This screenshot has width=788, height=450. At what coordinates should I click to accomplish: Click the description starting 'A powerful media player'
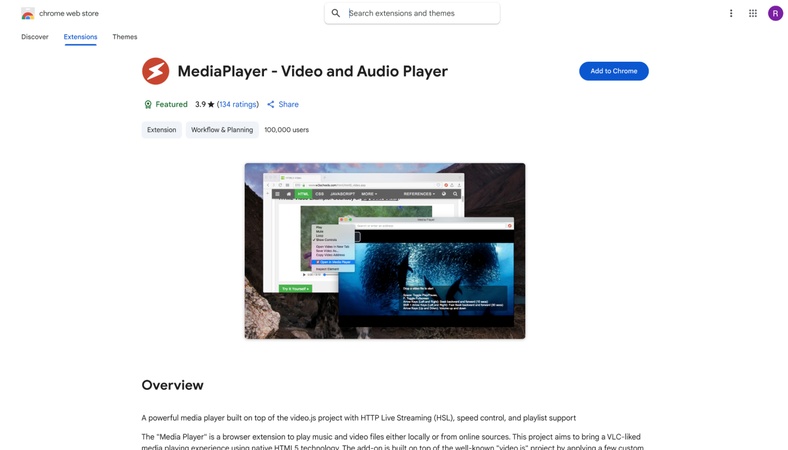pyautogui.click(x=358, y=418)
